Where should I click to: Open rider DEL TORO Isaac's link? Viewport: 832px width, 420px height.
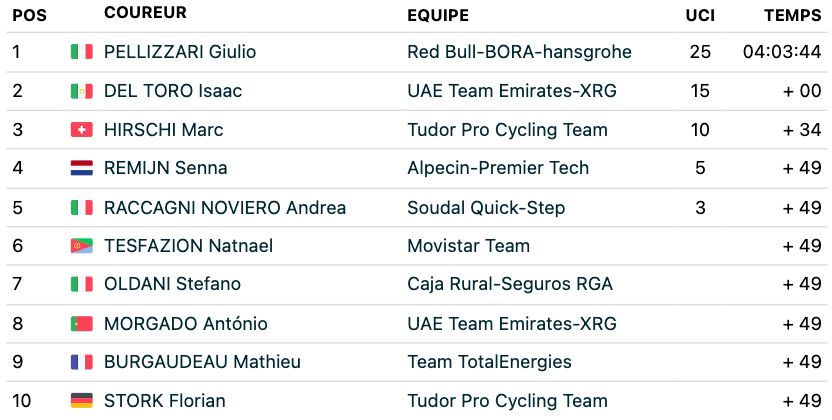(x=173, y=91)
